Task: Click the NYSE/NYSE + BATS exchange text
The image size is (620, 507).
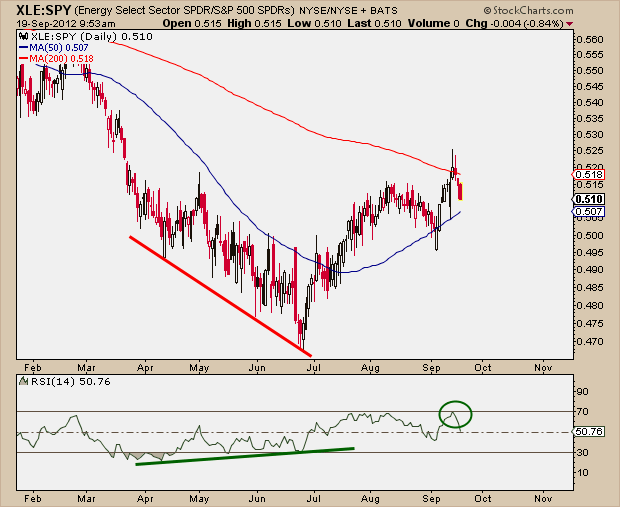Action: pyautogui.click(x=348, y=10)
